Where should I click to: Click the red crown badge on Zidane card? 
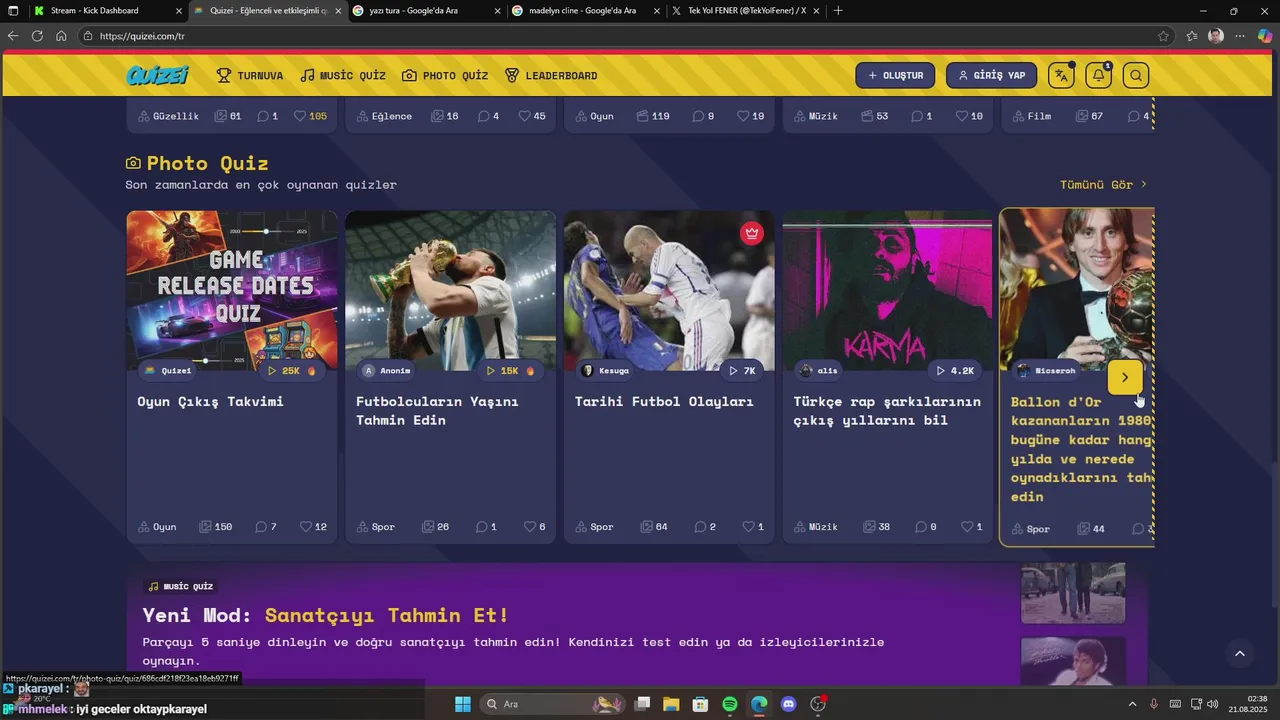point(752,233)
